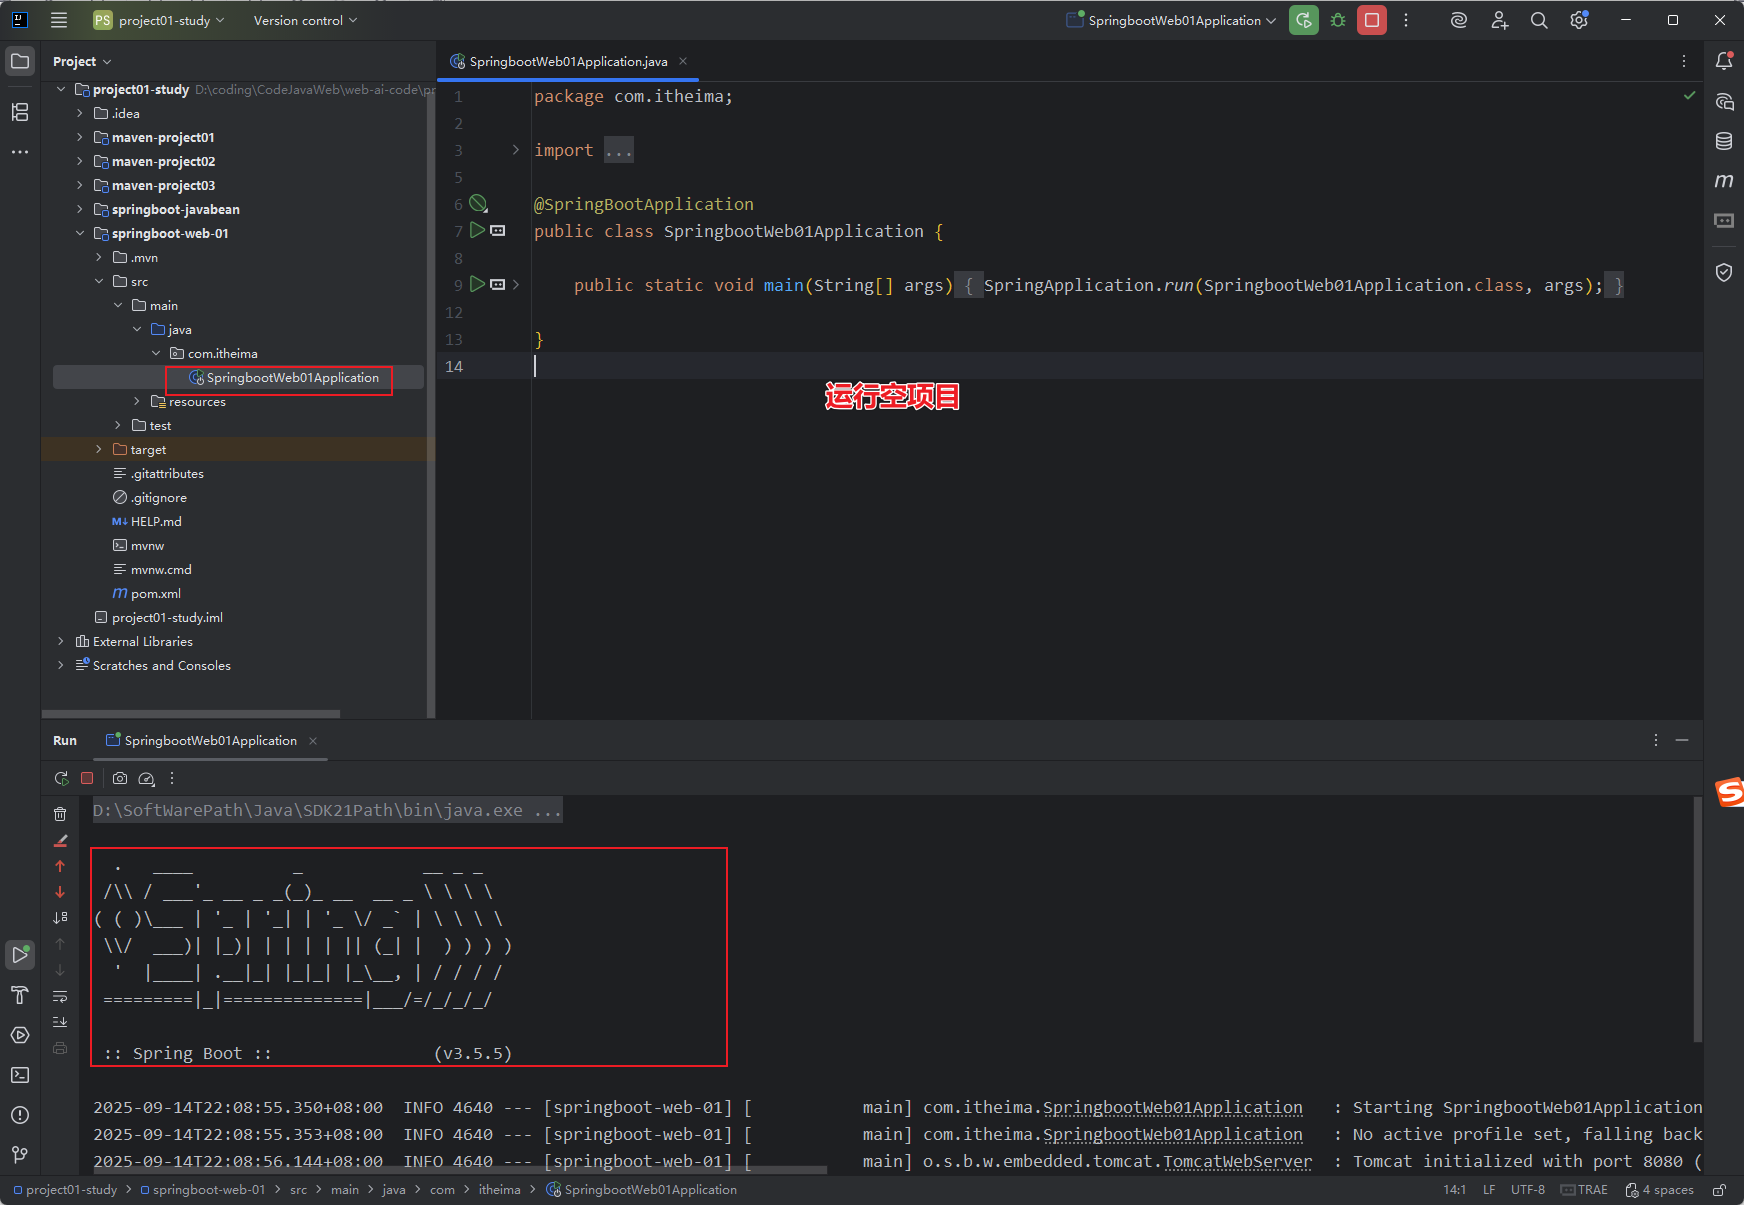The width and height of the screenshot is (1744, 1205).
Task: Close the Run panel SpringbootWeb01Application tab
Action: 313,740
